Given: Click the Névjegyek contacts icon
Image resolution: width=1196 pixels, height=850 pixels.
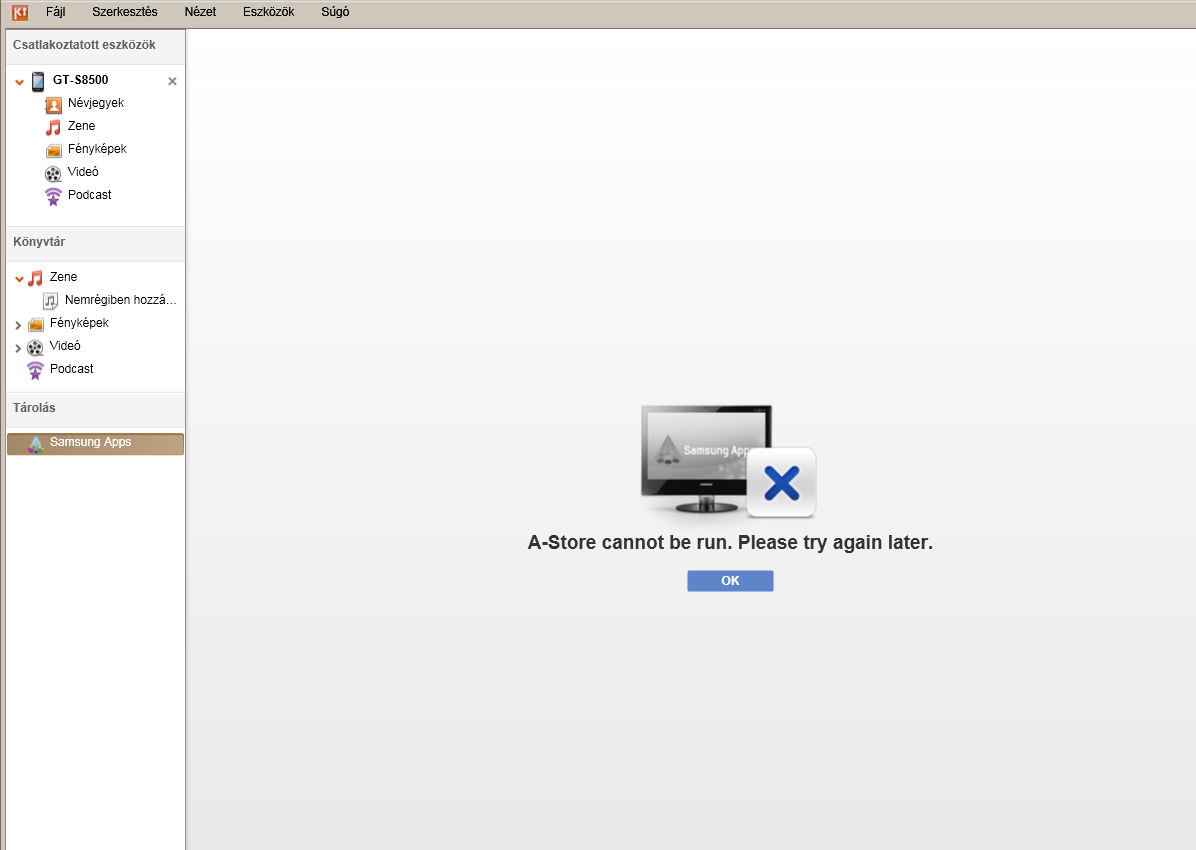Looking at the screenshot, I should coord(53,105).
